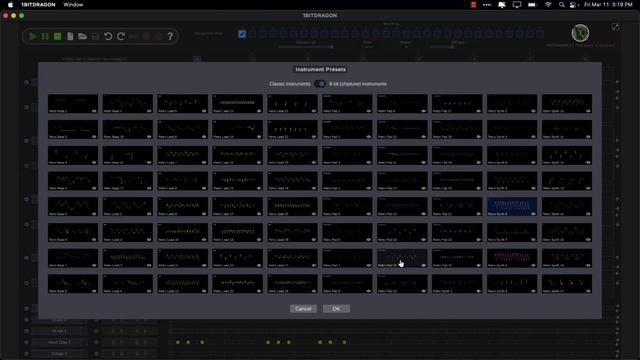Viewport: 640px width, 360px height.
Task: Create a new file from the toolbar
Action: pyautogui.click(x=70, y=36)
